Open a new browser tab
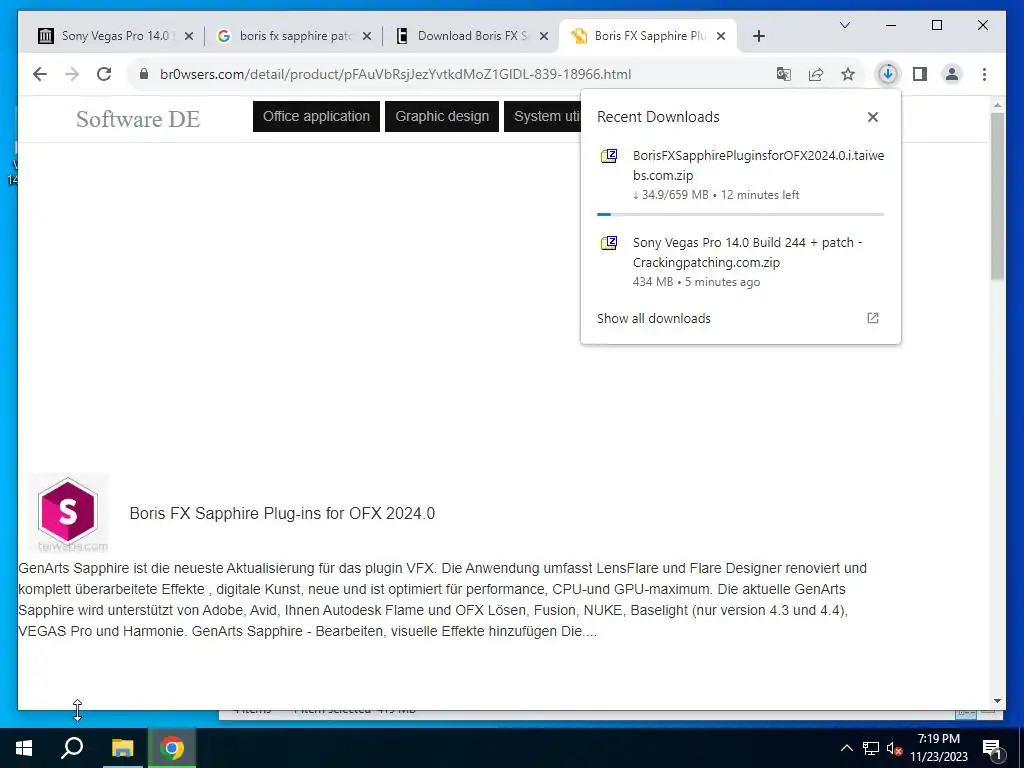The width and height of the screenshot is (1024, 768). tap(758, 36)
